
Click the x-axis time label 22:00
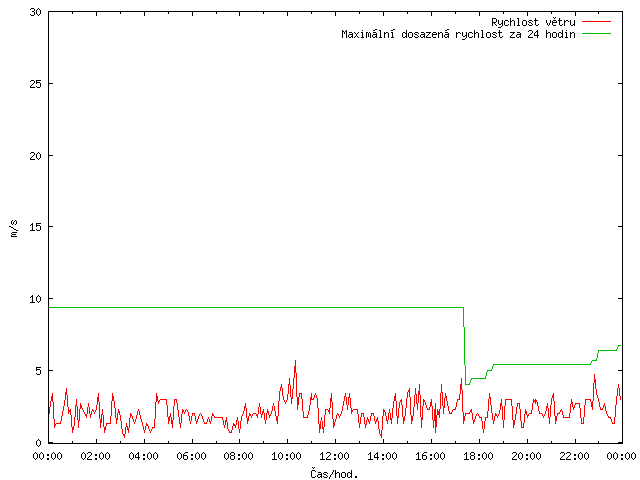coord(574,456)
